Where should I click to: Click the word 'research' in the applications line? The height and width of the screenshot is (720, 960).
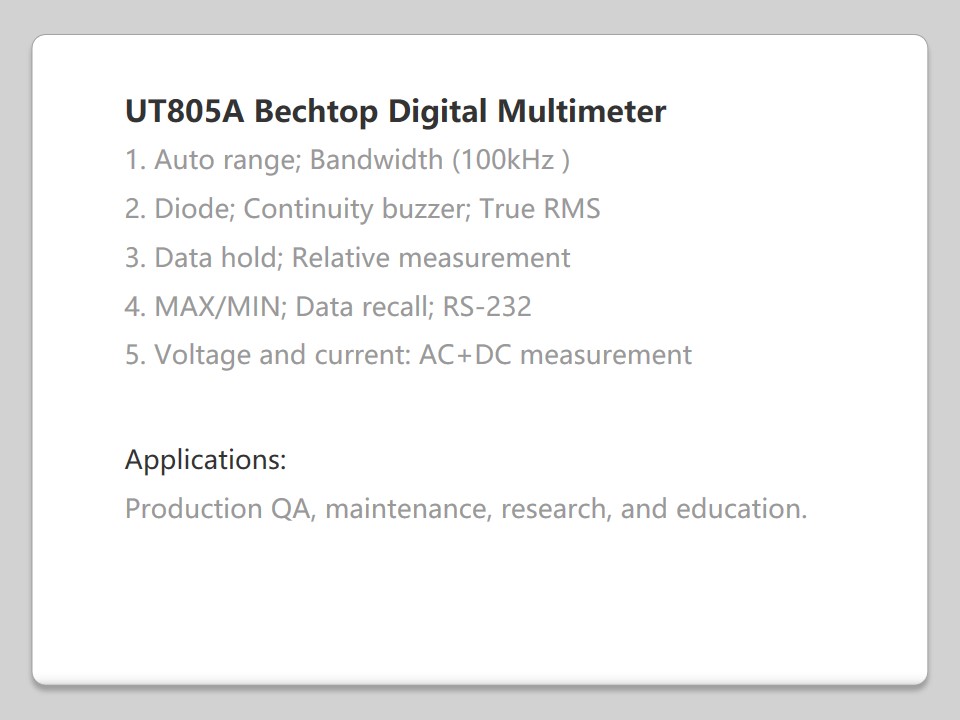[x=553, y=509]
